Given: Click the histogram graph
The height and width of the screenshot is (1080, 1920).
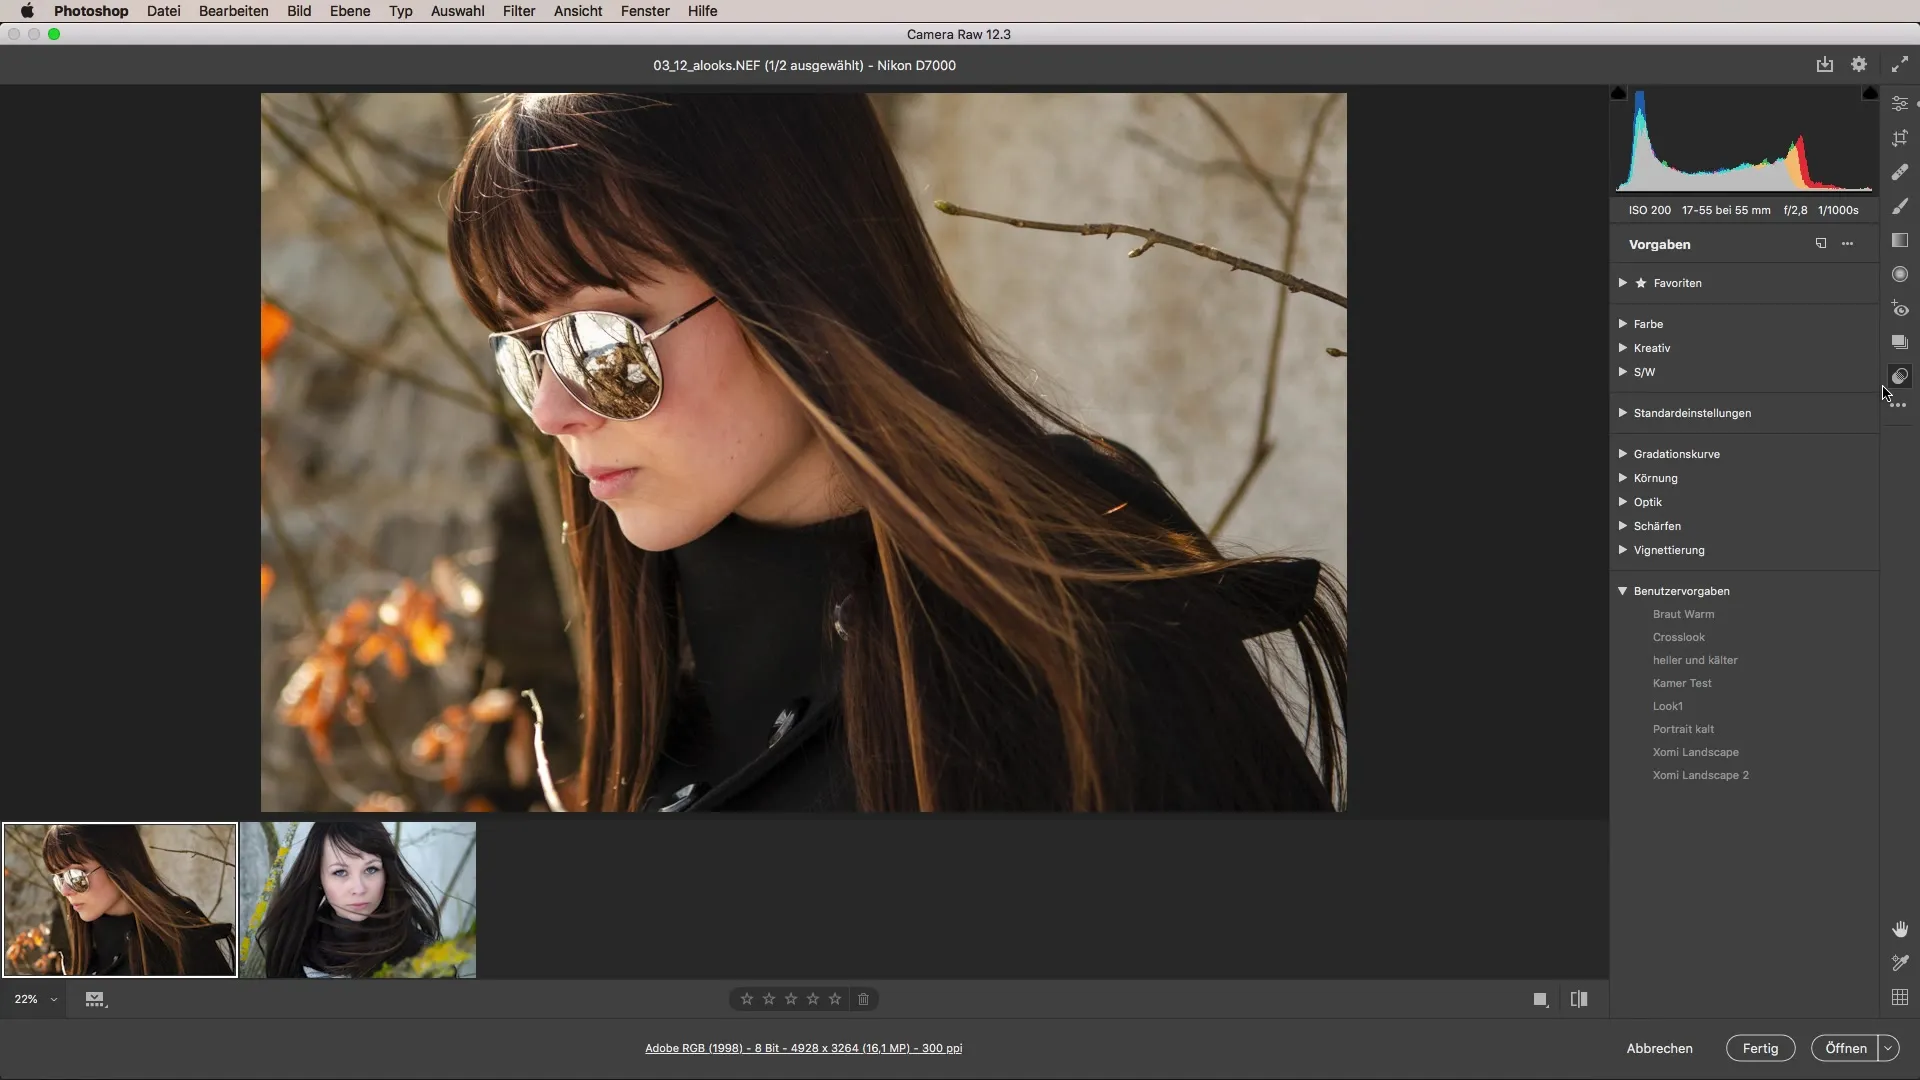Looking at the screenshot, I should (1744, 140).
